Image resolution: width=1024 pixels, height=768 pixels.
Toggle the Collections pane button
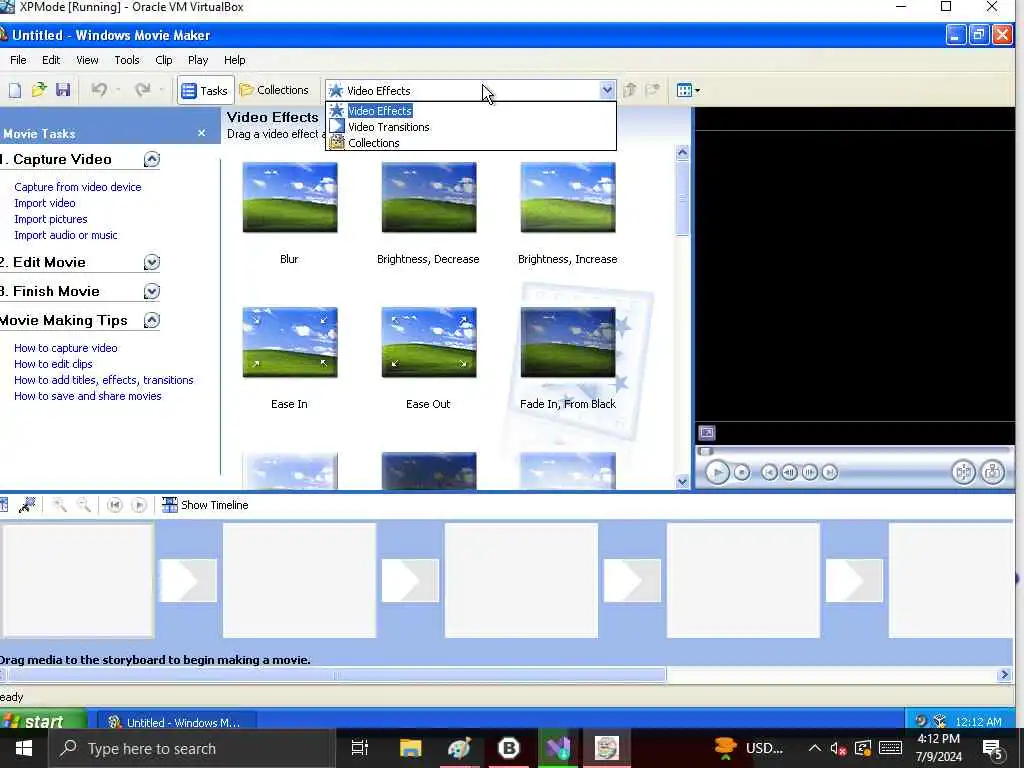pyautogui.click(x=274, y=90)
